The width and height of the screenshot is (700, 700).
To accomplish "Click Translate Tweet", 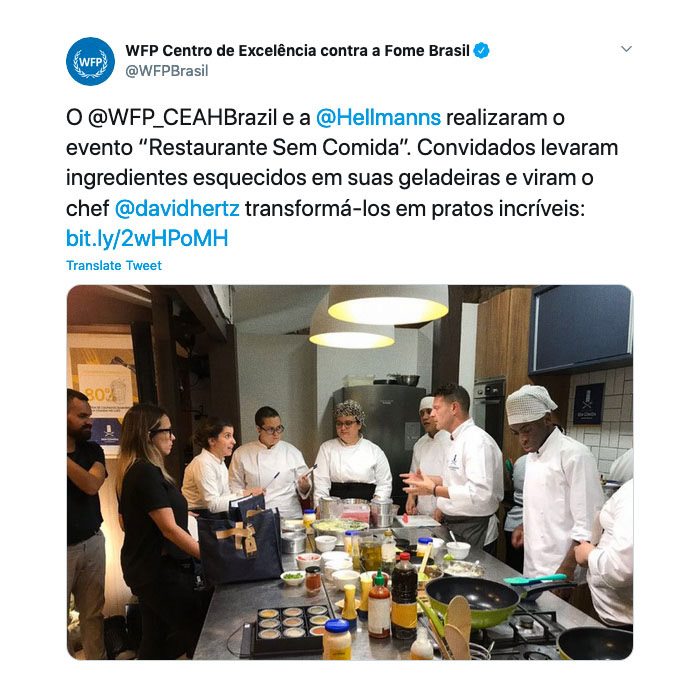I will pos(114,266).
